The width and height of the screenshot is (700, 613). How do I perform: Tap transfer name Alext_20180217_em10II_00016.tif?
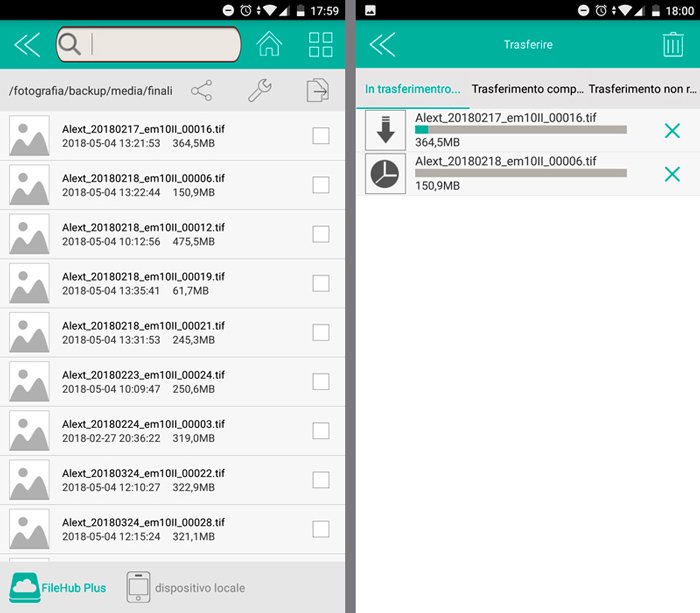pyautogui.click(x=506, y=117)
